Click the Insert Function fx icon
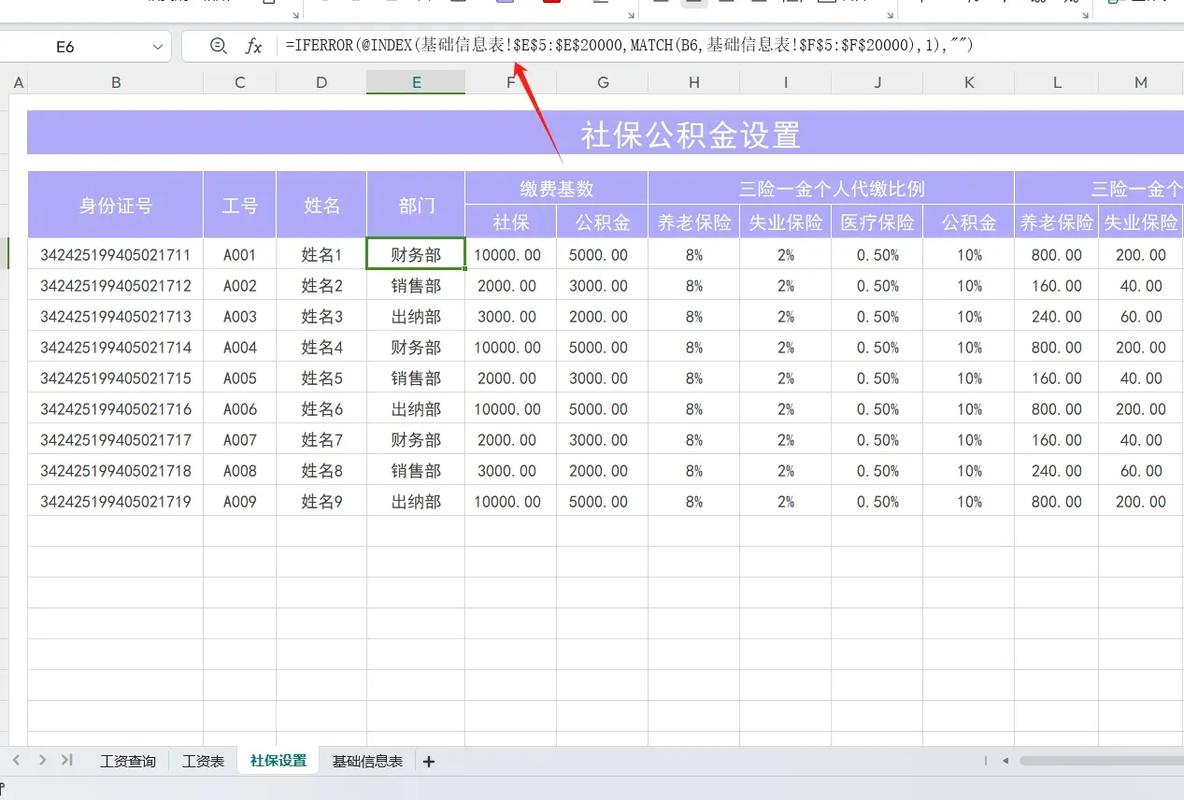Viewport: 1184px width, 800px height. click(x=253, y=45)
